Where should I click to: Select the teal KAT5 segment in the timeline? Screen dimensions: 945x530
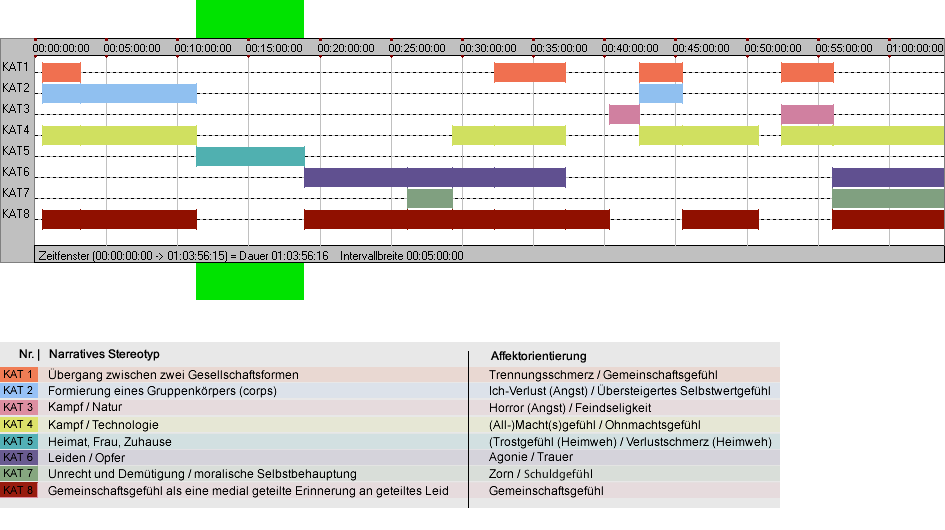250,156
